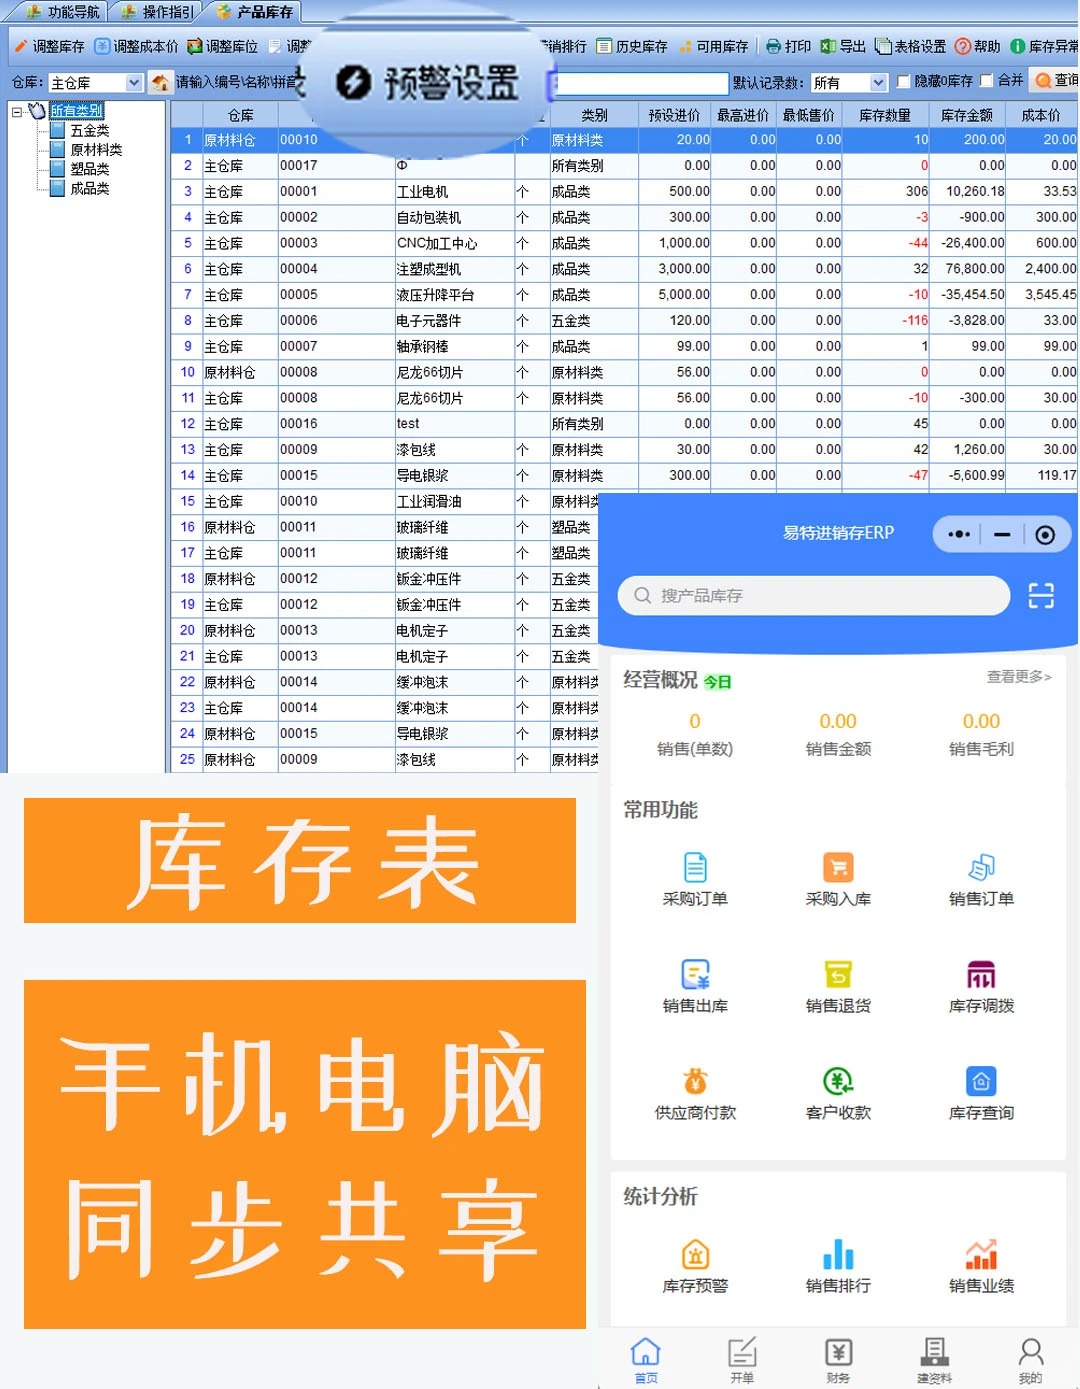
Task: Toggle the 合并 merge checkbox
Action: pos(987,81)
